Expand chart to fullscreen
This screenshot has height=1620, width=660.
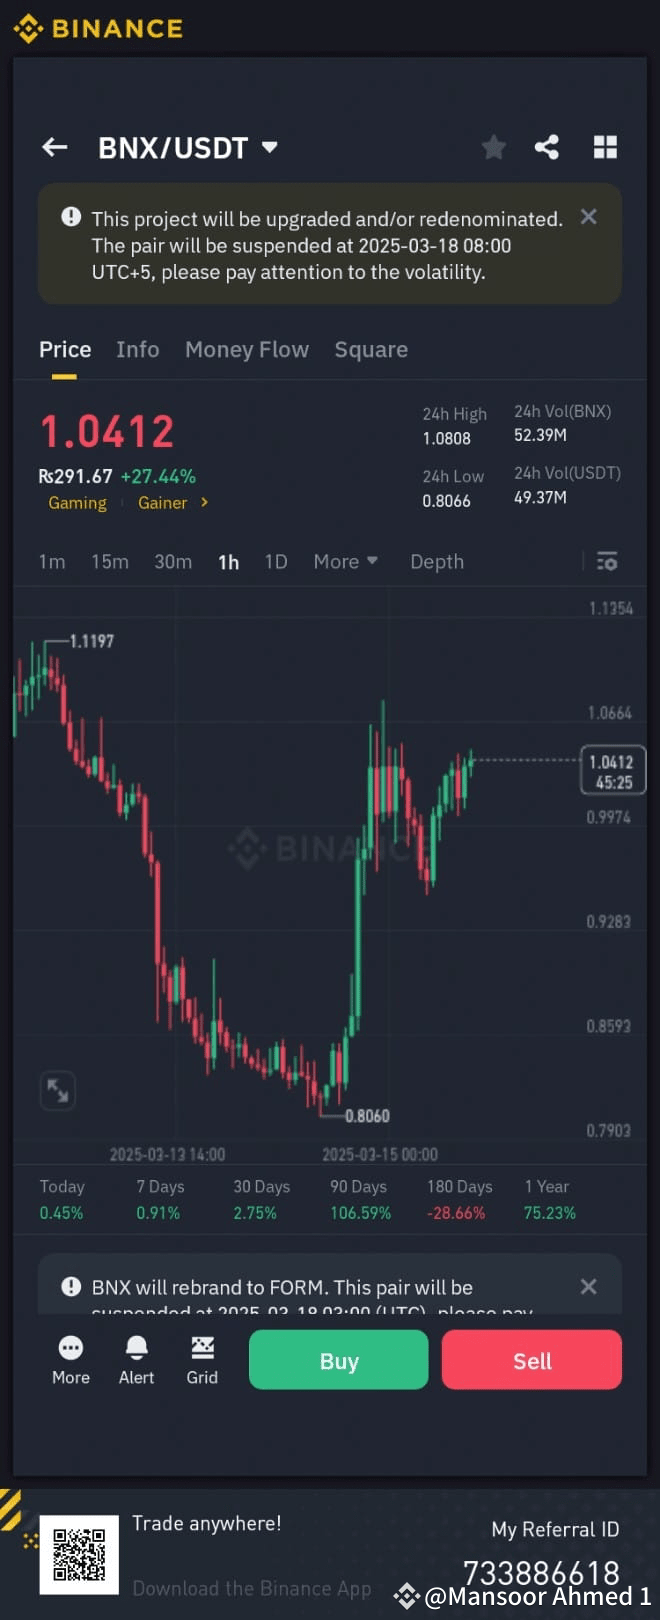coord(58,1090)
